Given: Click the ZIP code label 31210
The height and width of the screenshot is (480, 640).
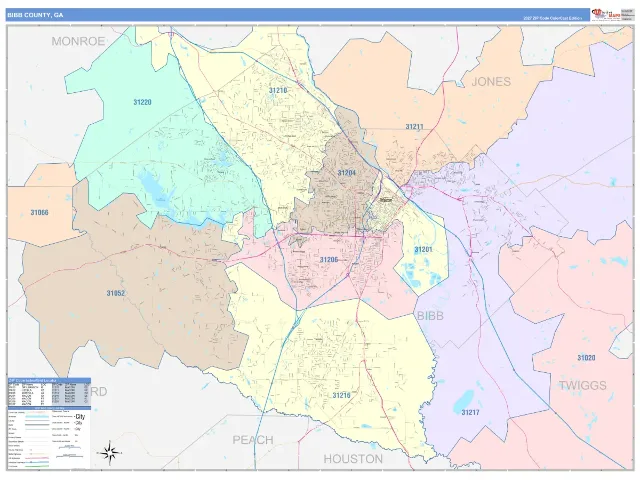Looking at the screenshot, I should pos(278,90).
